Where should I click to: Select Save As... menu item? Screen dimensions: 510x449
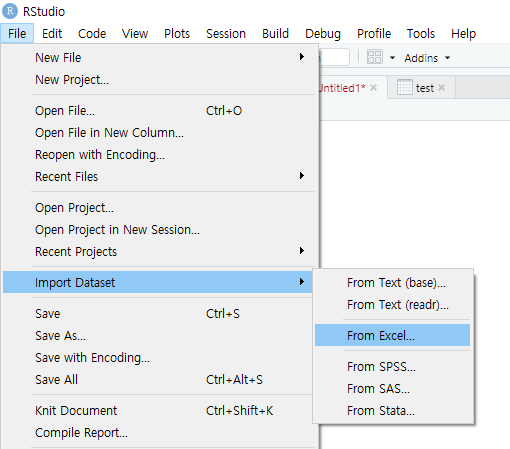click(x=158, y=335)
